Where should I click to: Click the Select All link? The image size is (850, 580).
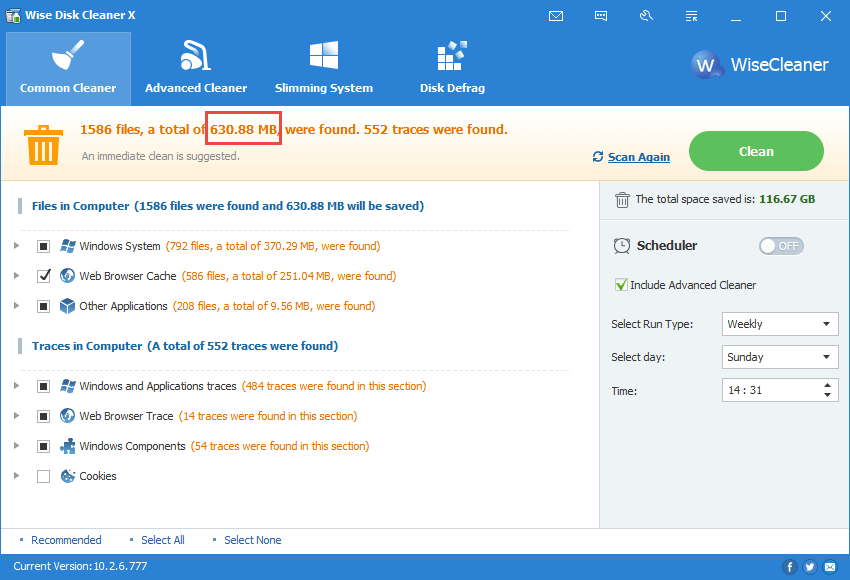coord(163,540)
